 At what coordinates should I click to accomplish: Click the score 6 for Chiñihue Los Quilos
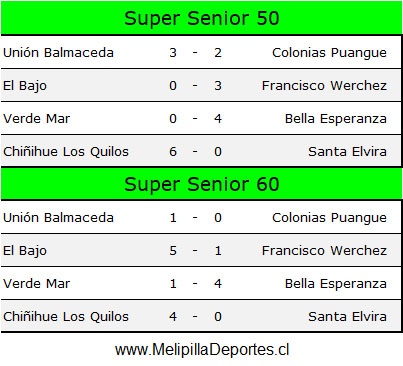click(173, 151)
